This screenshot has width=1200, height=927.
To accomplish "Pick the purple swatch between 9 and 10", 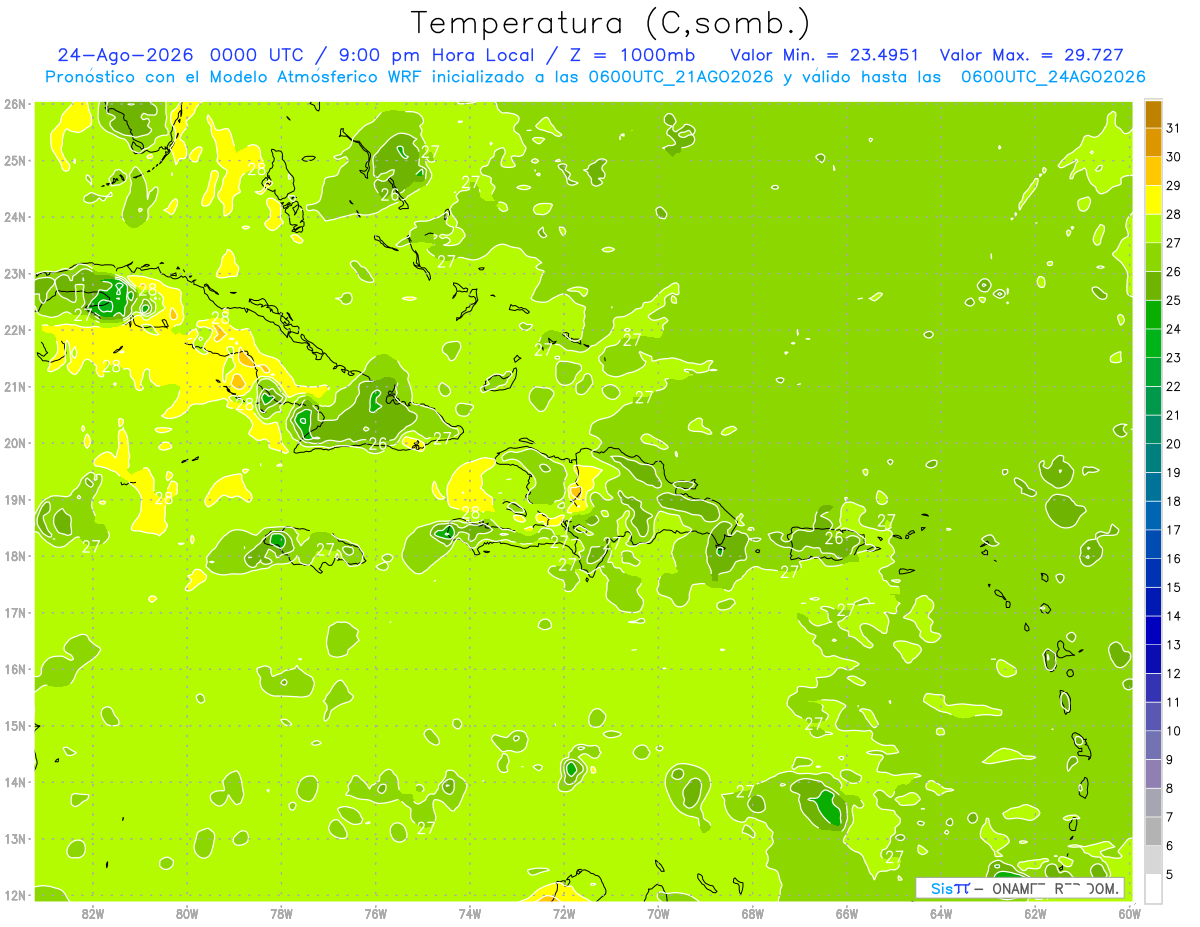I will (x=1153, y=745).
